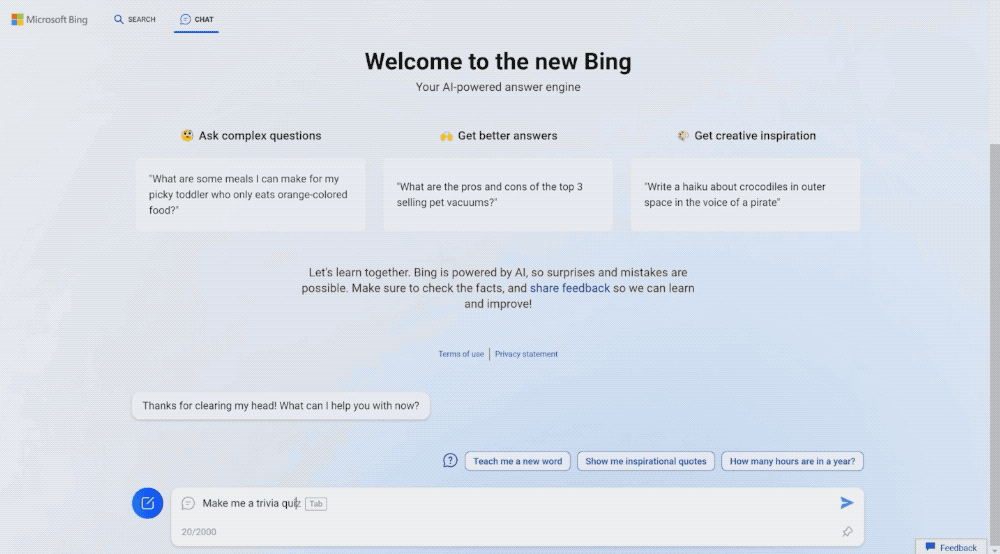The width and height of the screenshot is (1000, 554).
Task: Click the pin icon in chat box
Action: pyautogui.click(x=847, y=532)
